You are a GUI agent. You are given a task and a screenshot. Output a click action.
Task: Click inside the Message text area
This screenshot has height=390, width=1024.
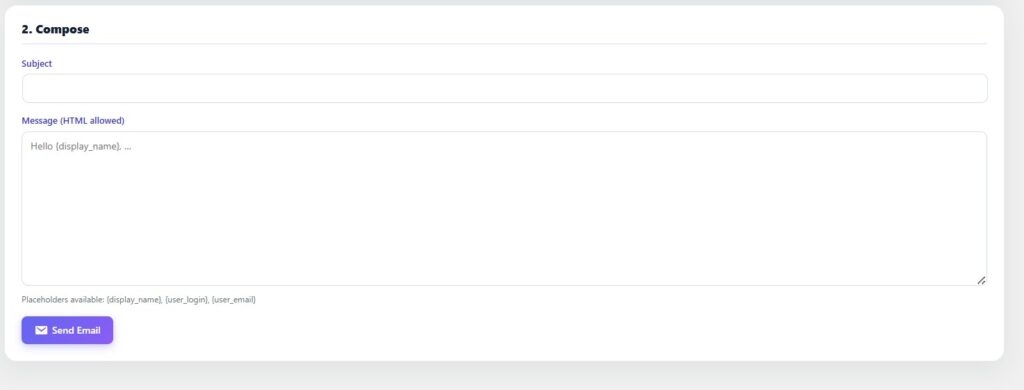point(504,208)
